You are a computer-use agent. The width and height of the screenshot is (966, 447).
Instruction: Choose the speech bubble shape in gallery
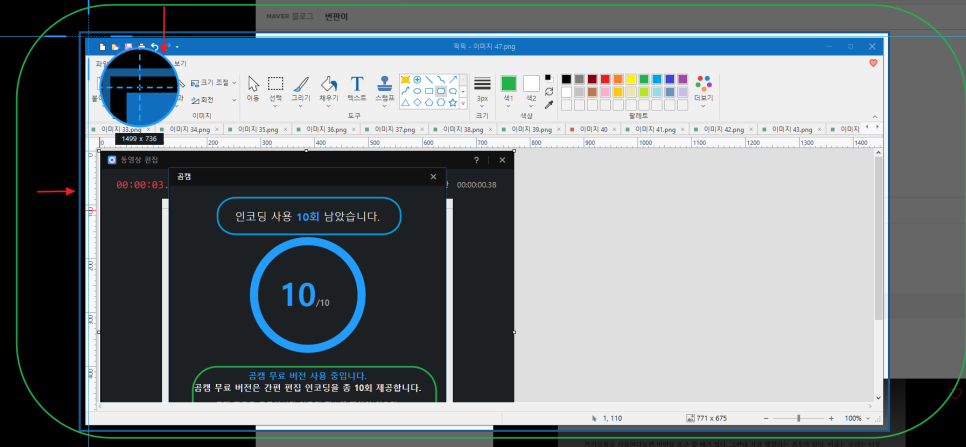pos(453,91)
